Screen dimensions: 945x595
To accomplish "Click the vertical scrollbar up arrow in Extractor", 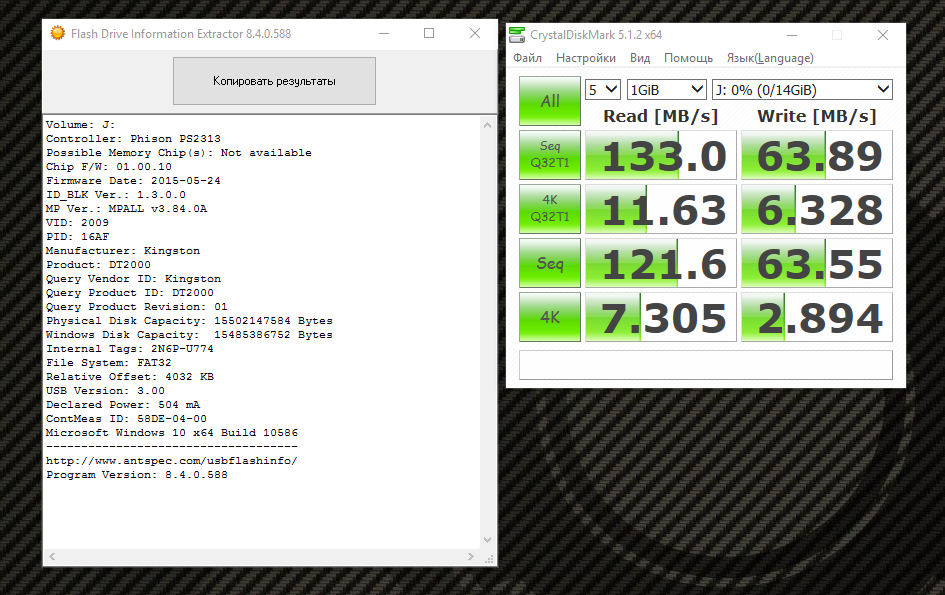I will click(488, 125).
